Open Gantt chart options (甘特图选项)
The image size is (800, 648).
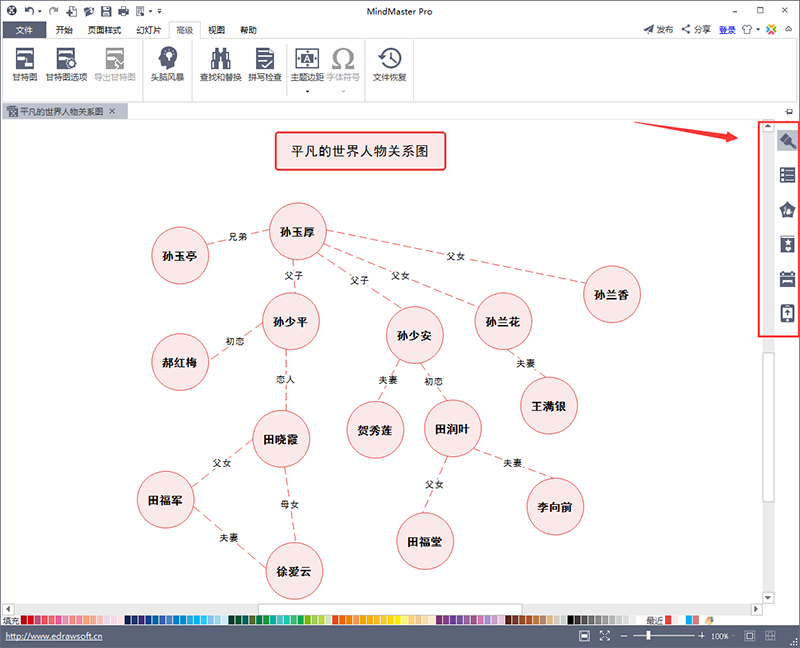pos(66,64)
